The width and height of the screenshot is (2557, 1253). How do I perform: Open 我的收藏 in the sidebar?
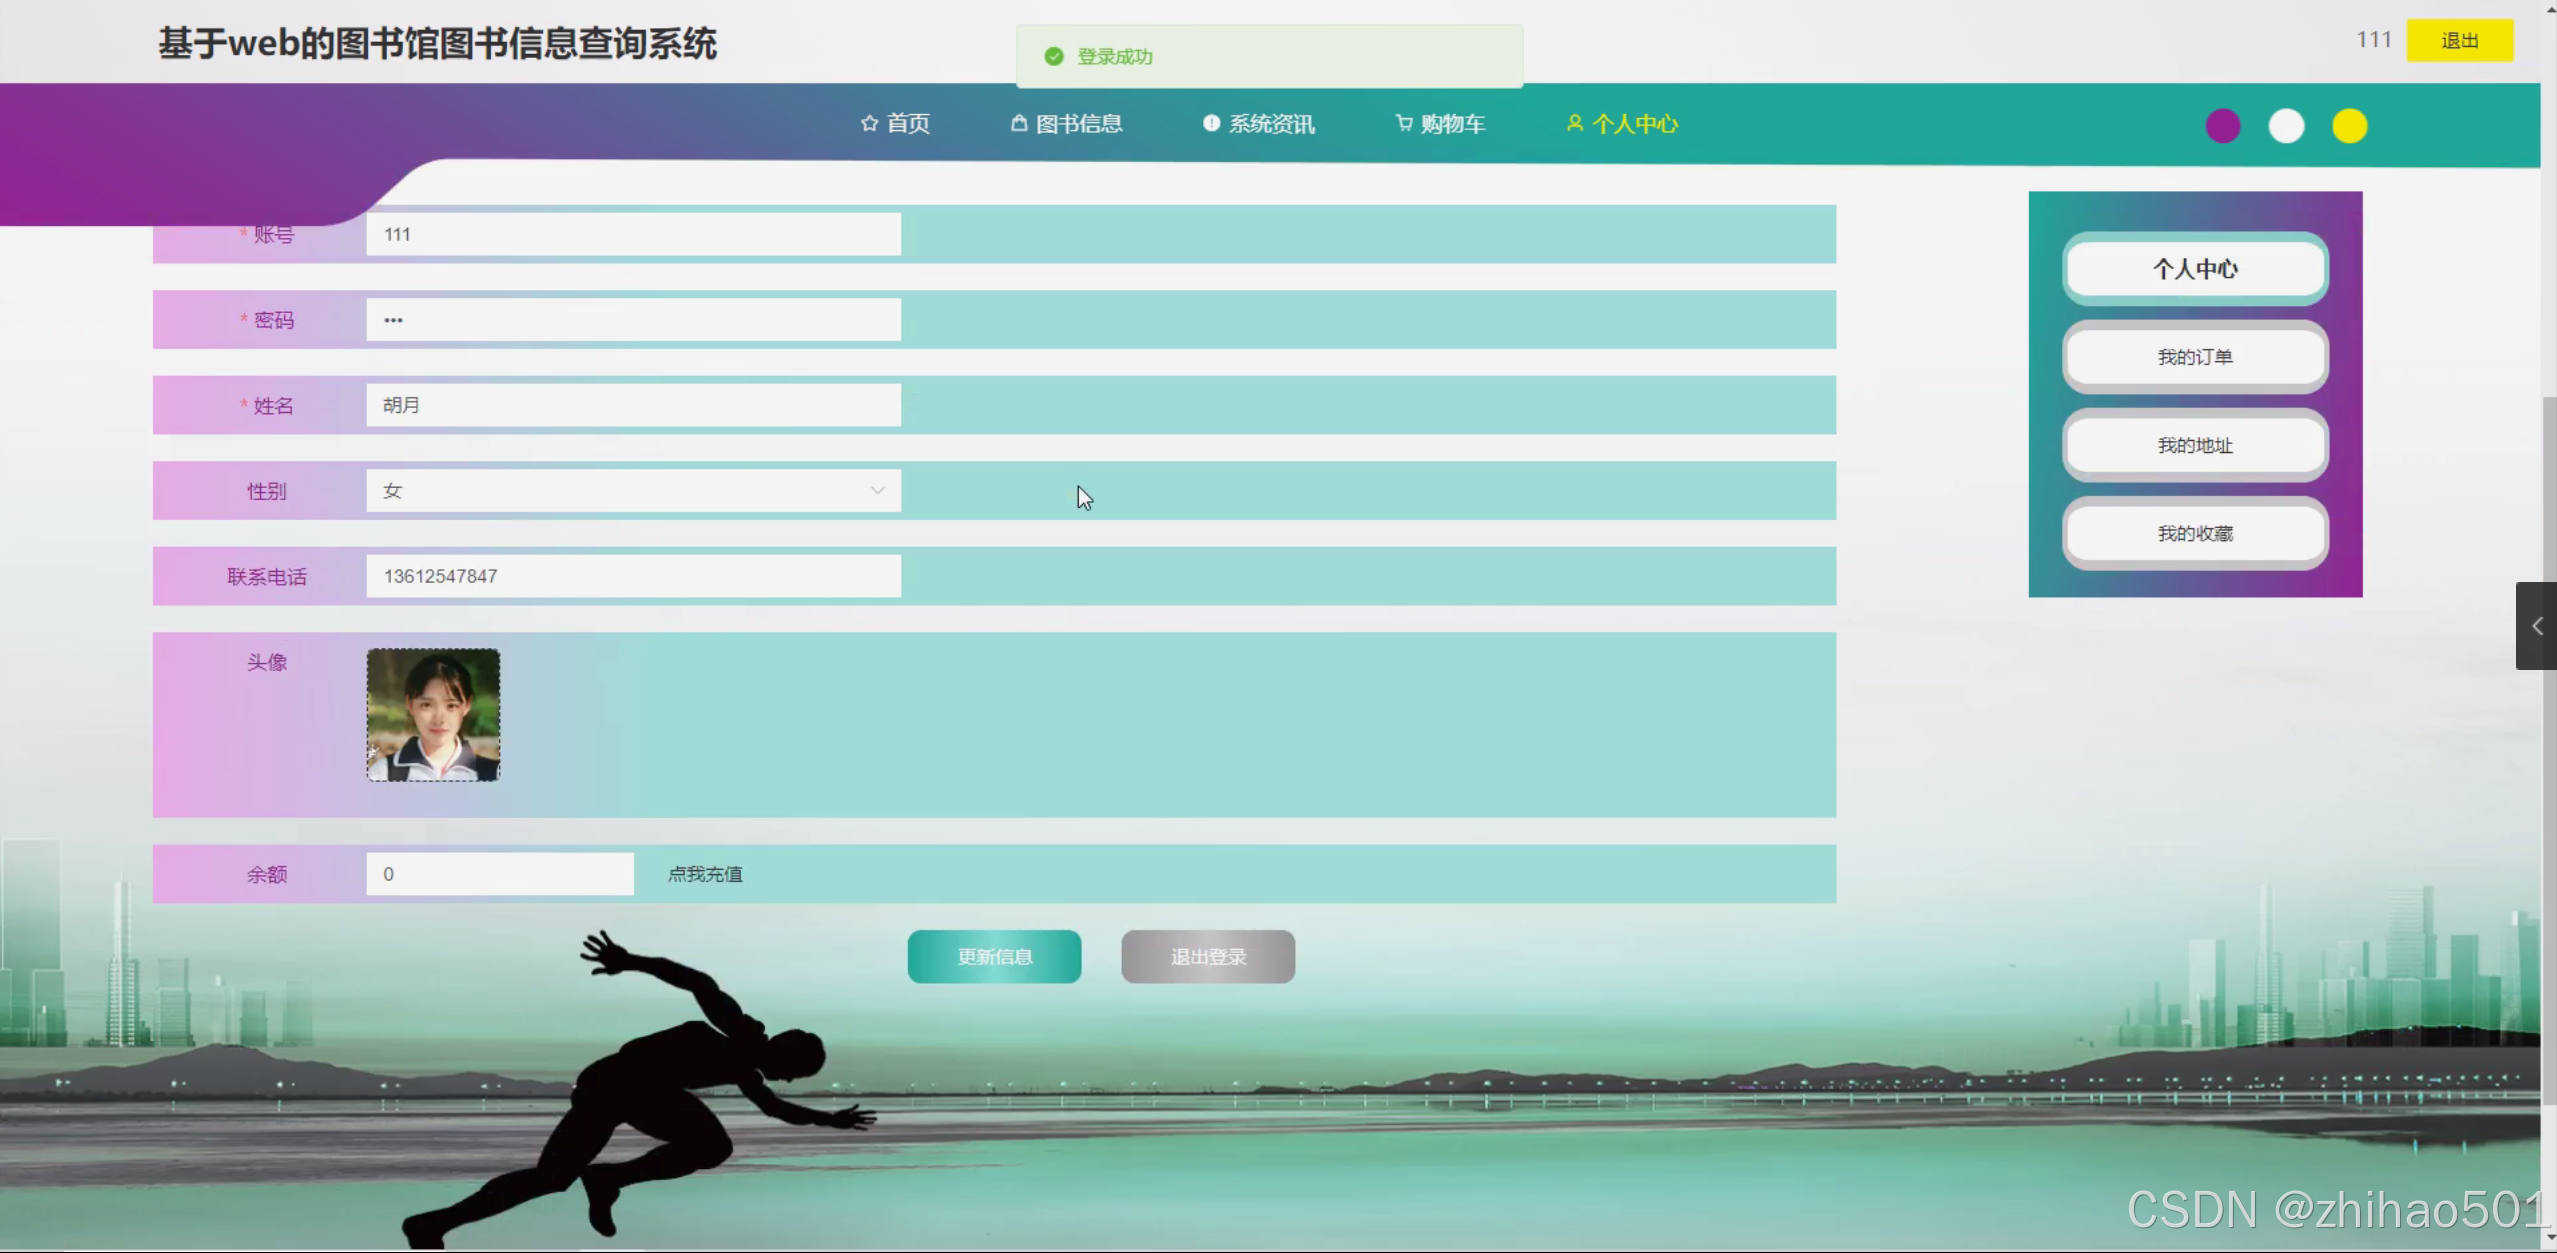(2194, 533)
